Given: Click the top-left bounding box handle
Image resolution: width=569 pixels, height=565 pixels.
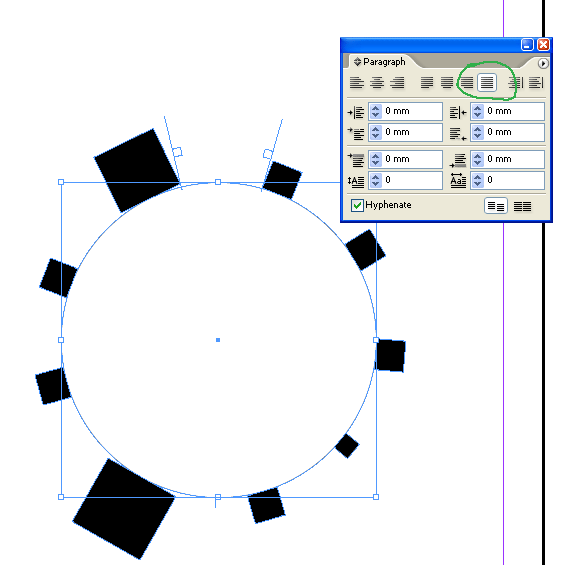Looking at the screenshot, I should (61, 182).
